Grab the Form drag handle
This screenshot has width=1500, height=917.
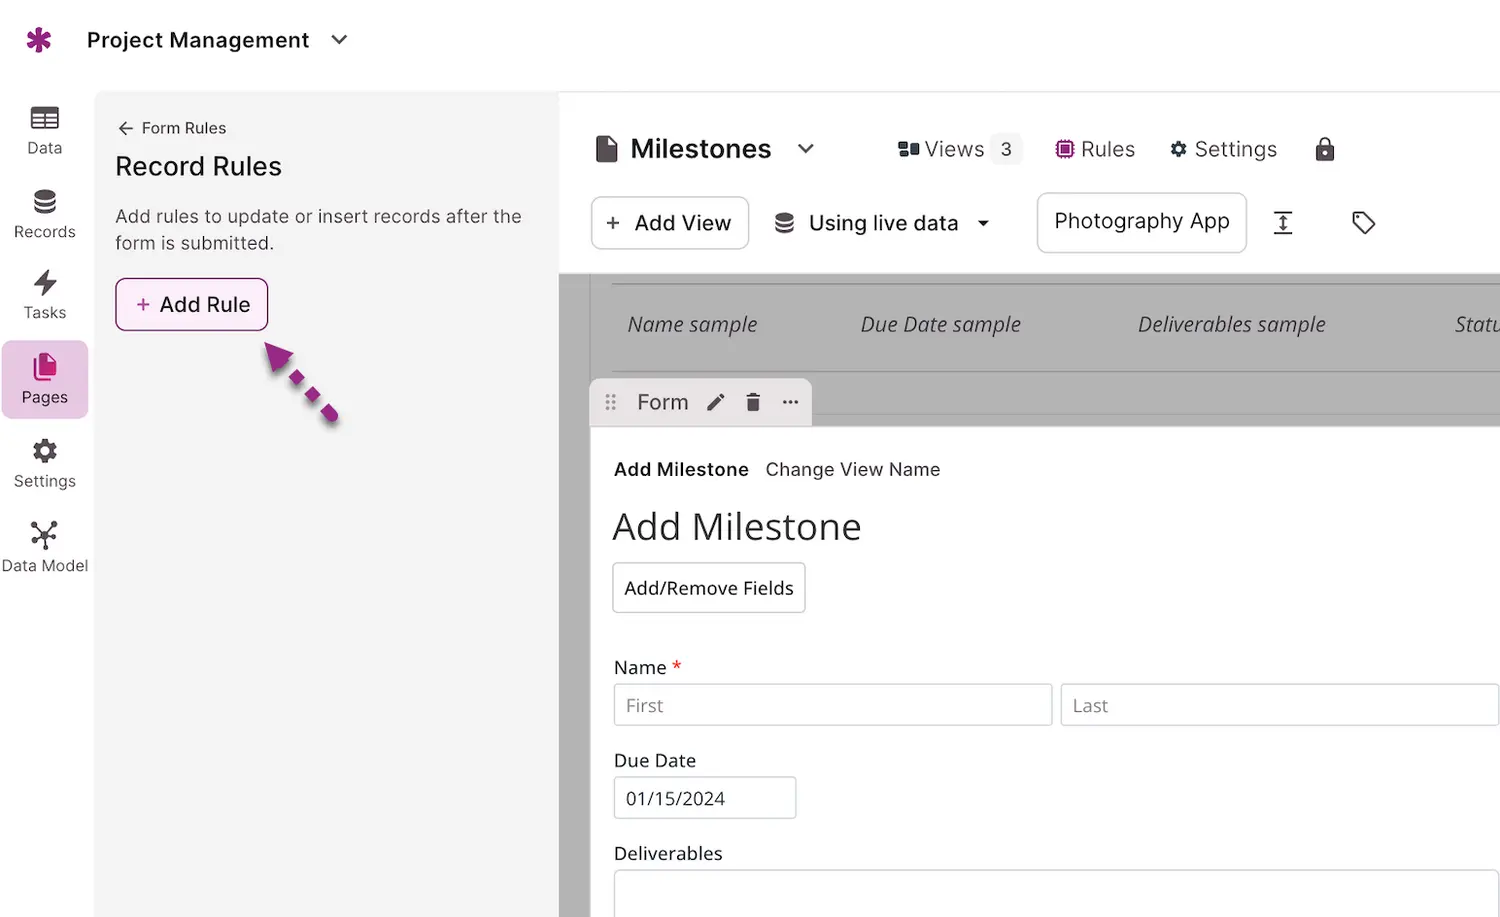(610, 402)
